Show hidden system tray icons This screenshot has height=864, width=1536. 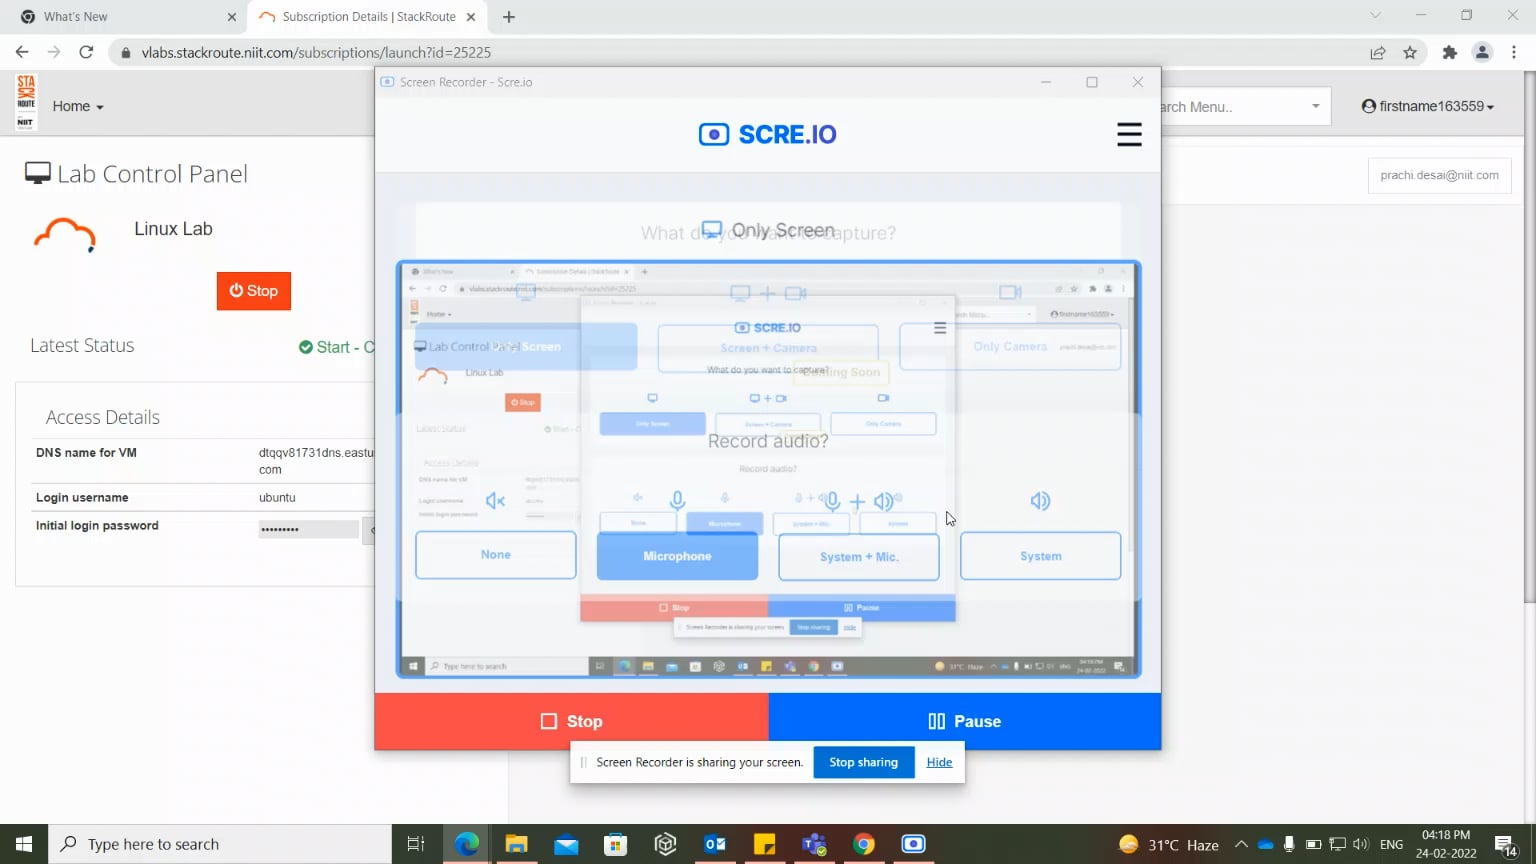[x=1241, y=844]
